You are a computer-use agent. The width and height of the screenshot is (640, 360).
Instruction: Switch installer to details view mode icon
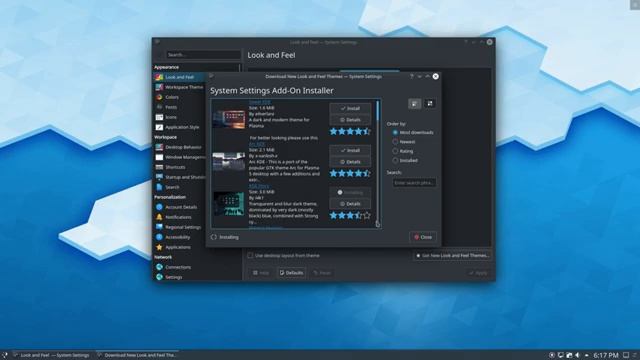click(415, 104)
